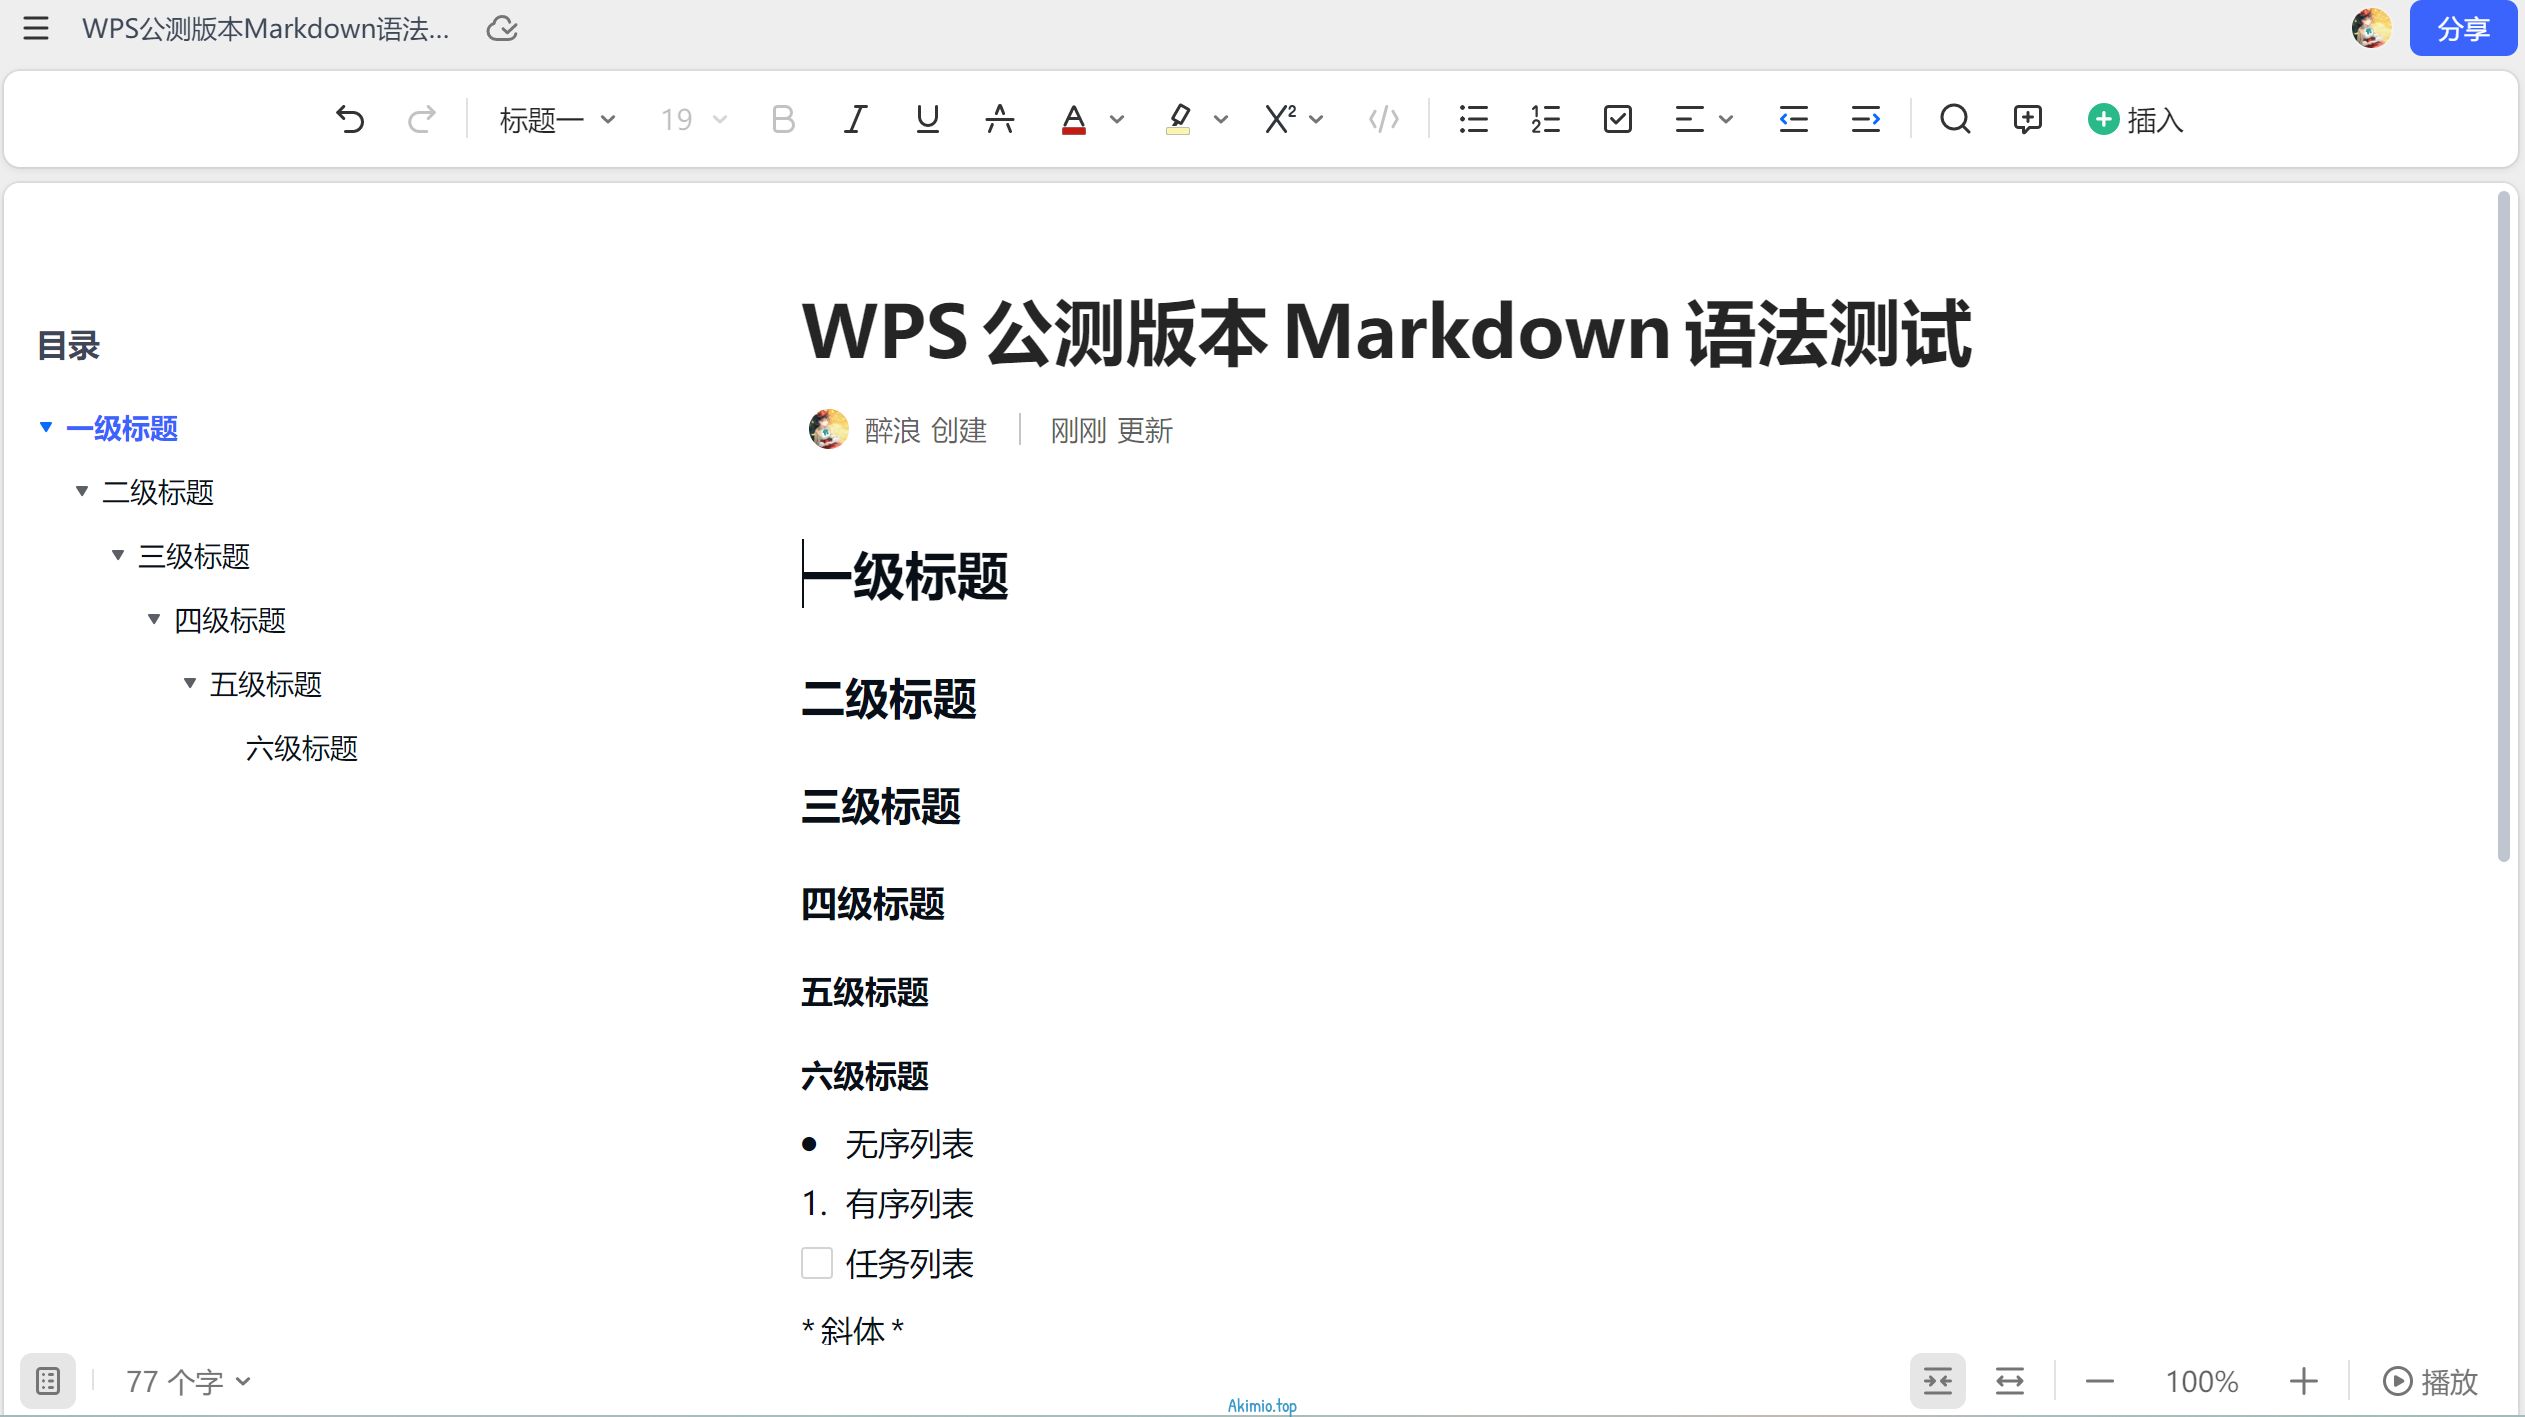
Task: Jump to 一级标题 from the outline
Action: point(122,429)
